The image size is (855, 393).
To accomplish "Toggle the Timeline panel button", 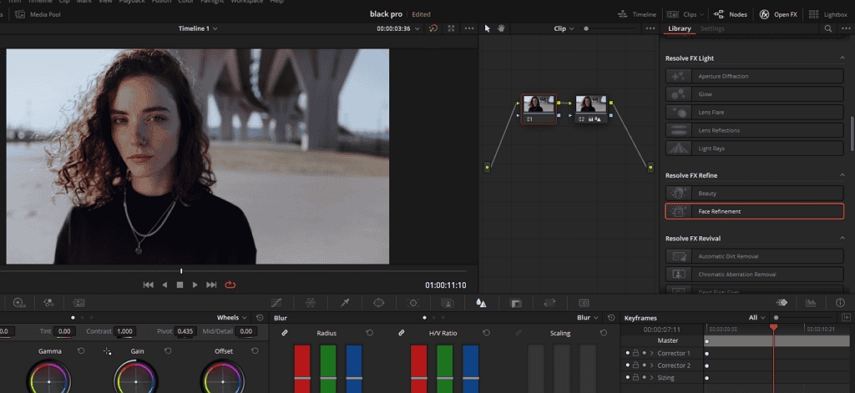I will pos(637,14).
